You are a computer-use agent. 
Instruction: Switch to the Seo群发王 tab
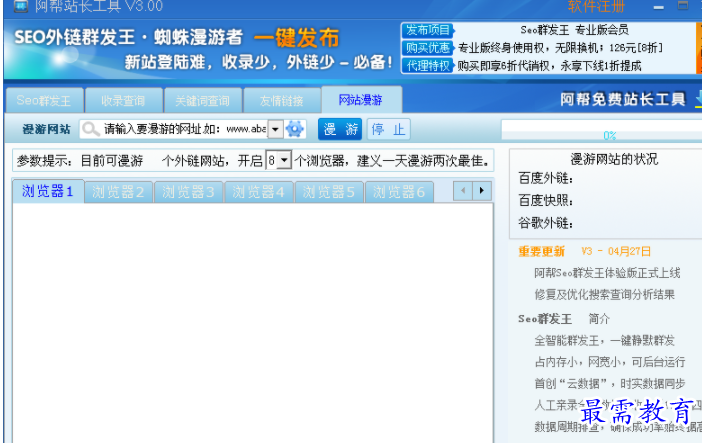[x=44, y=100]
